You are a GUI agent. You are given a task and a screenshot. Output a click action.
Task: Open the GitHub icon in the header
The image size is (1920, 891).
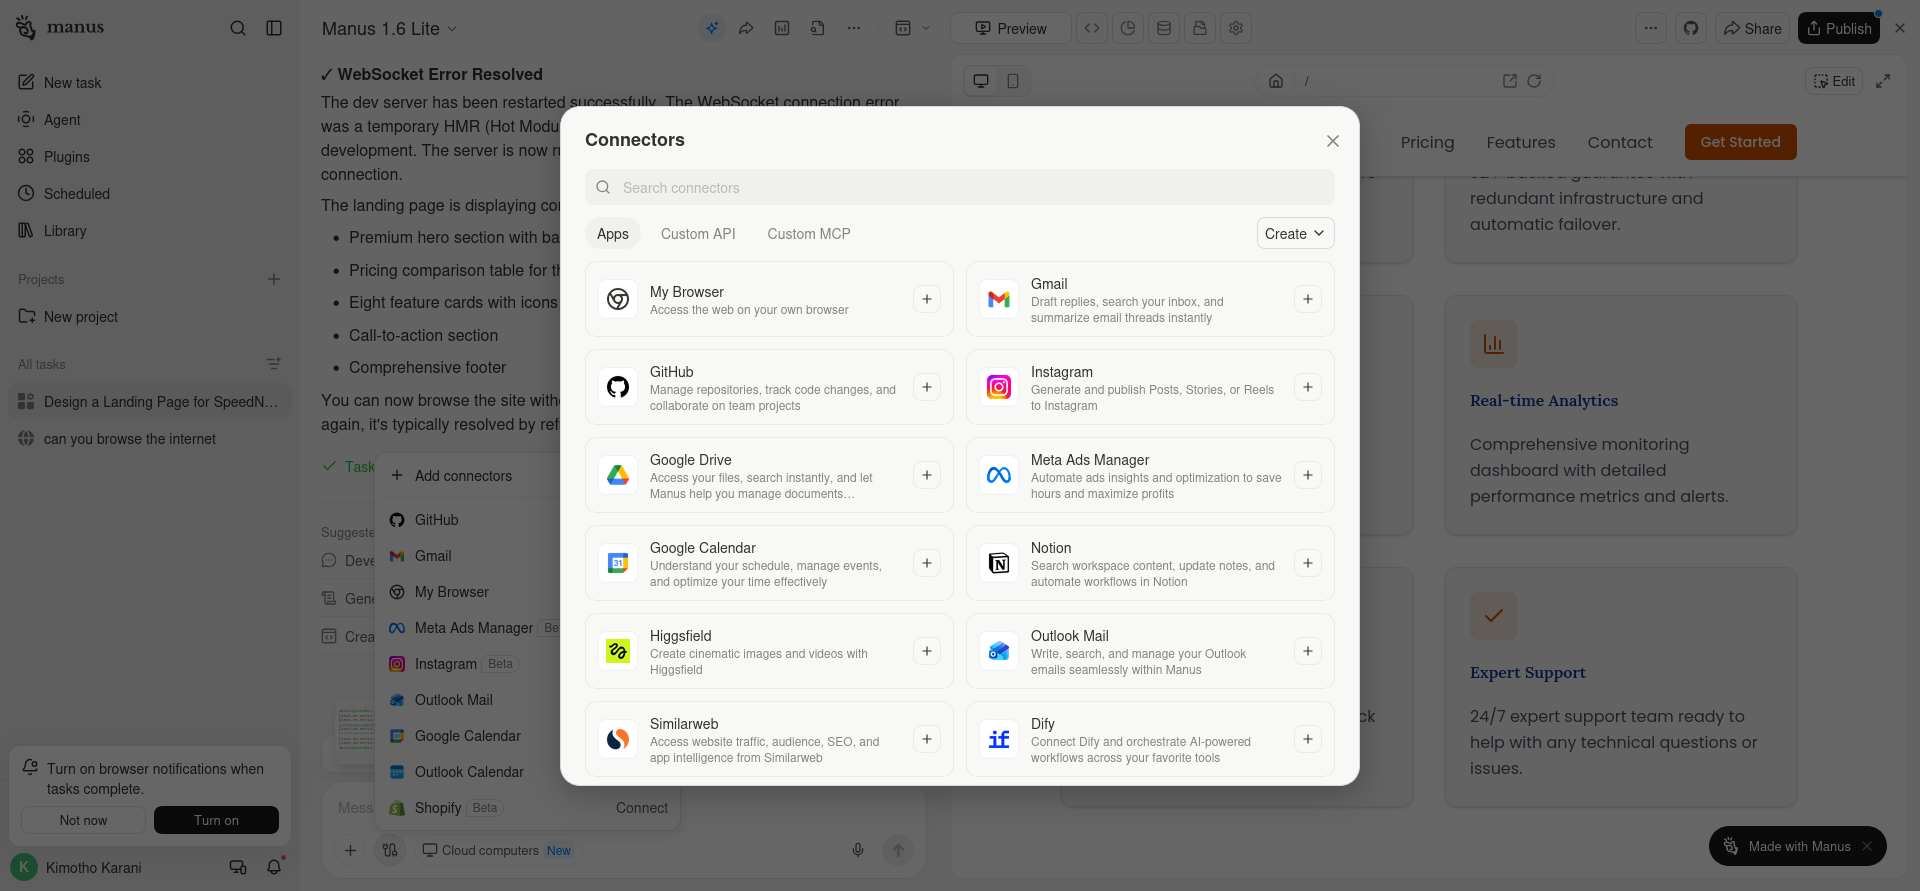click(x=1691, y=28)
